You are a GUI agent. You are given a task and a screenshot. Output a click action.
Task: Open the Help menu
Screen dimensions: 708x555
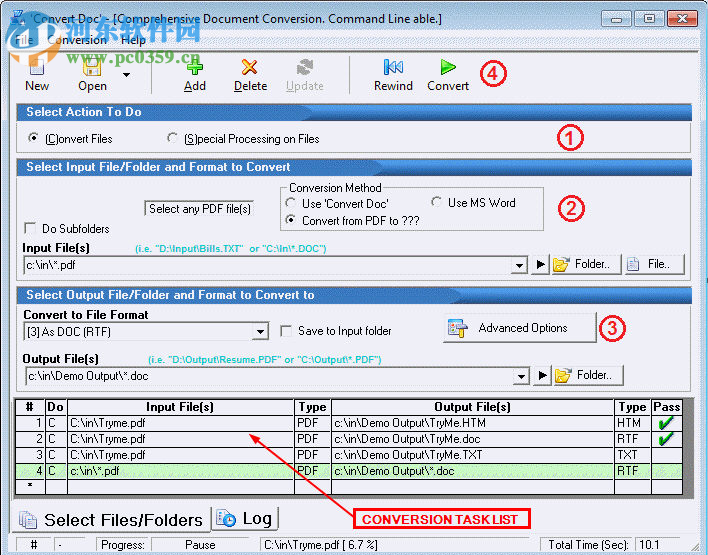tap(133, 40)
